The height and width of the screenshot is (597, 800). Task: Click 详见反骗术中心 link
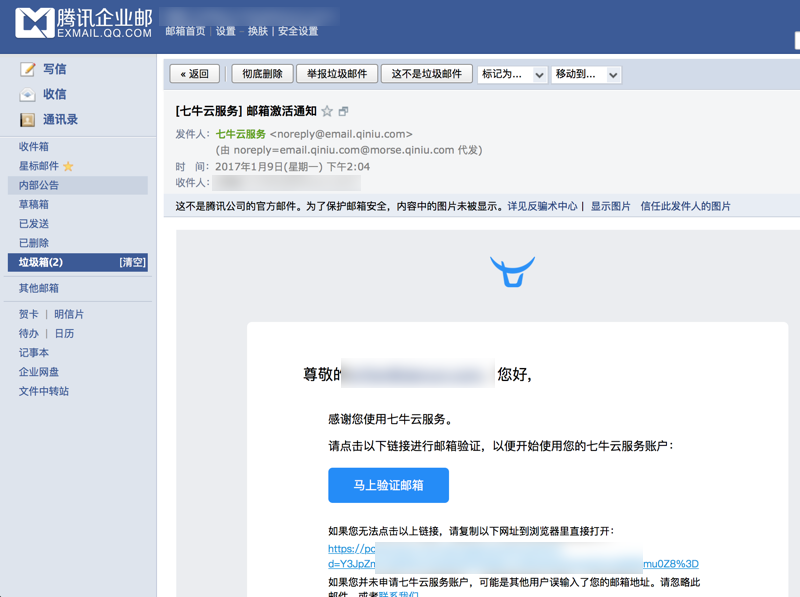coord(542,206)
